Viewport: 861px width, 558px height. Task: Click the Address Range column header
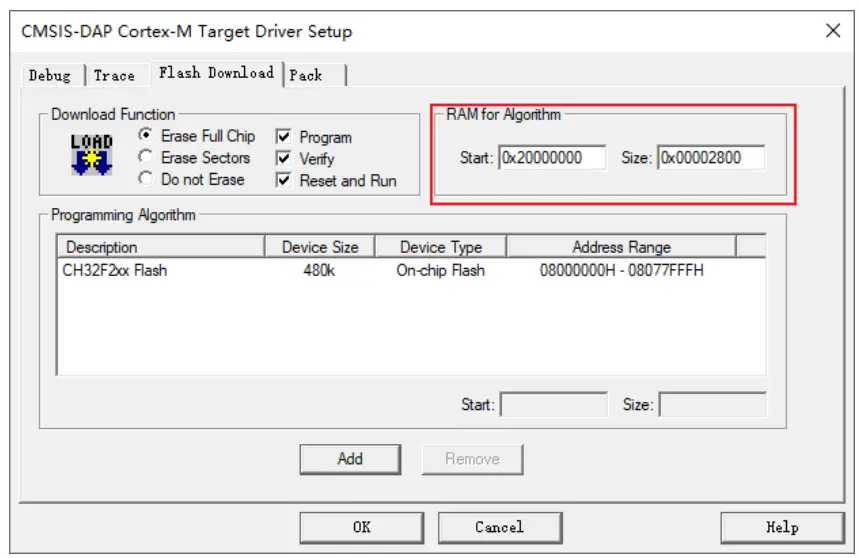click(x=621, y=247)
